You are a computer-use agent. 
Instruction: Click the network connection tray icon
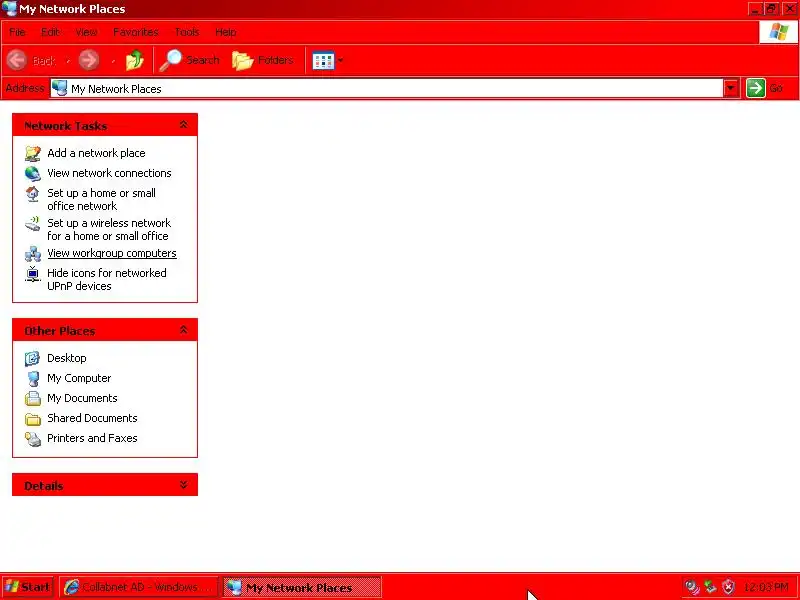coord(710,587)
